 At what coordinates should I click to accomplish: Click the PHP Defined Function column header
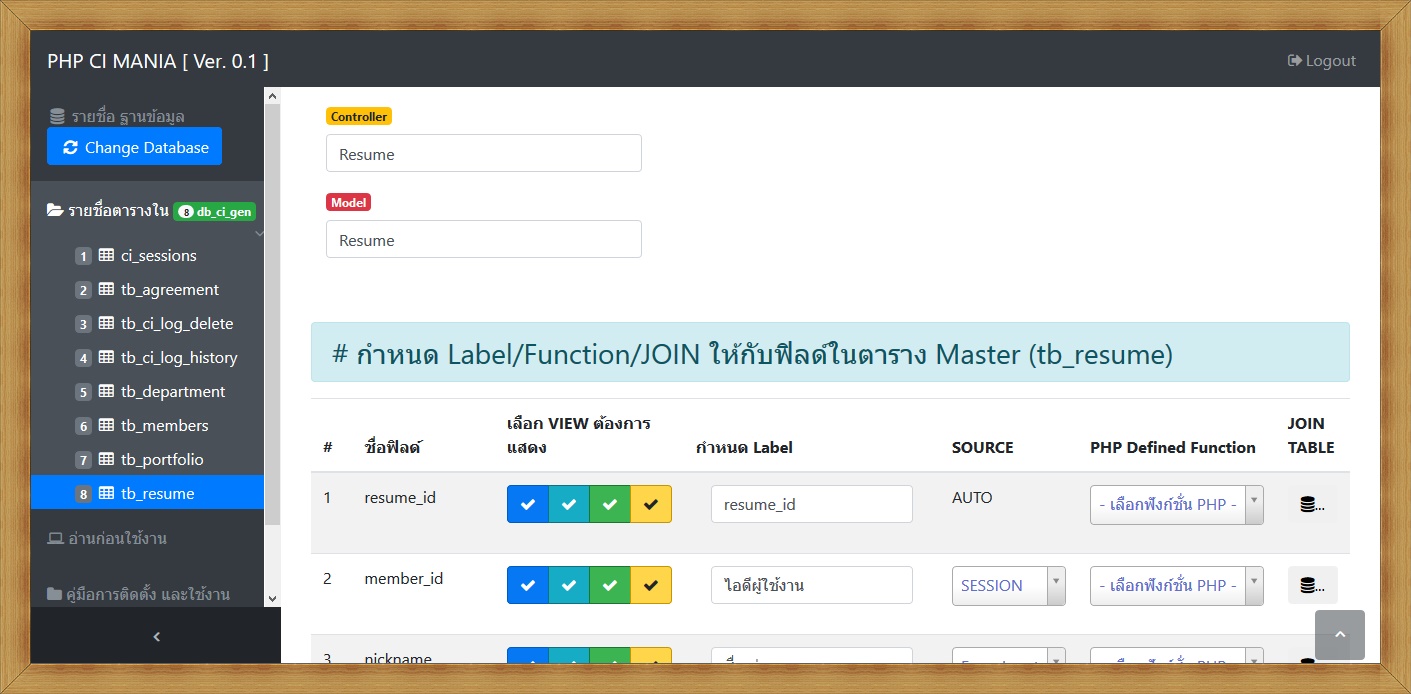click(1173, 447)
